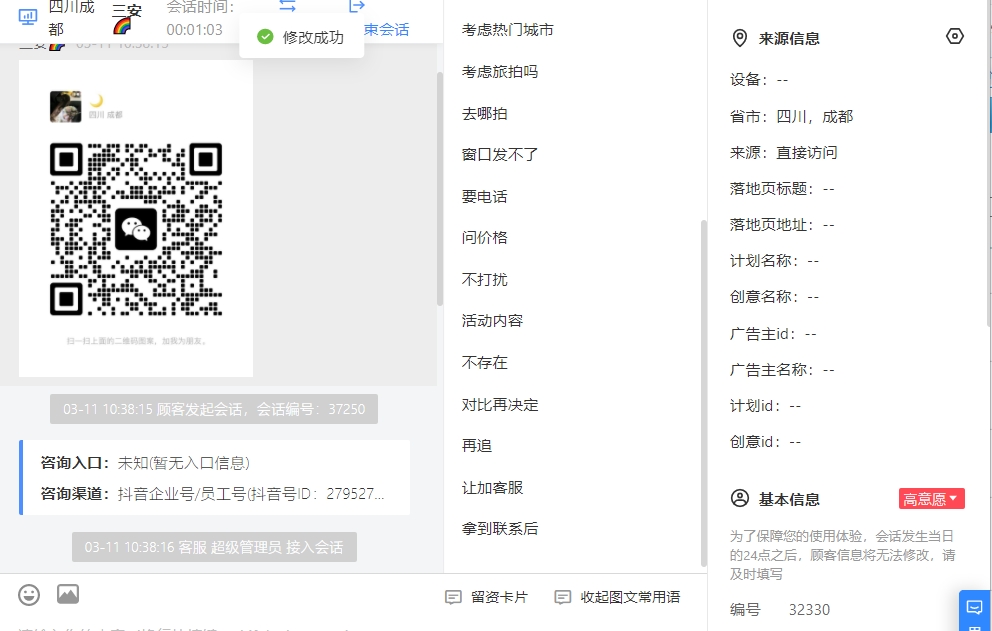Click the 留资卡片 card icon
The height and width of the screenshot is (631, 992).
tap(453, 597)
